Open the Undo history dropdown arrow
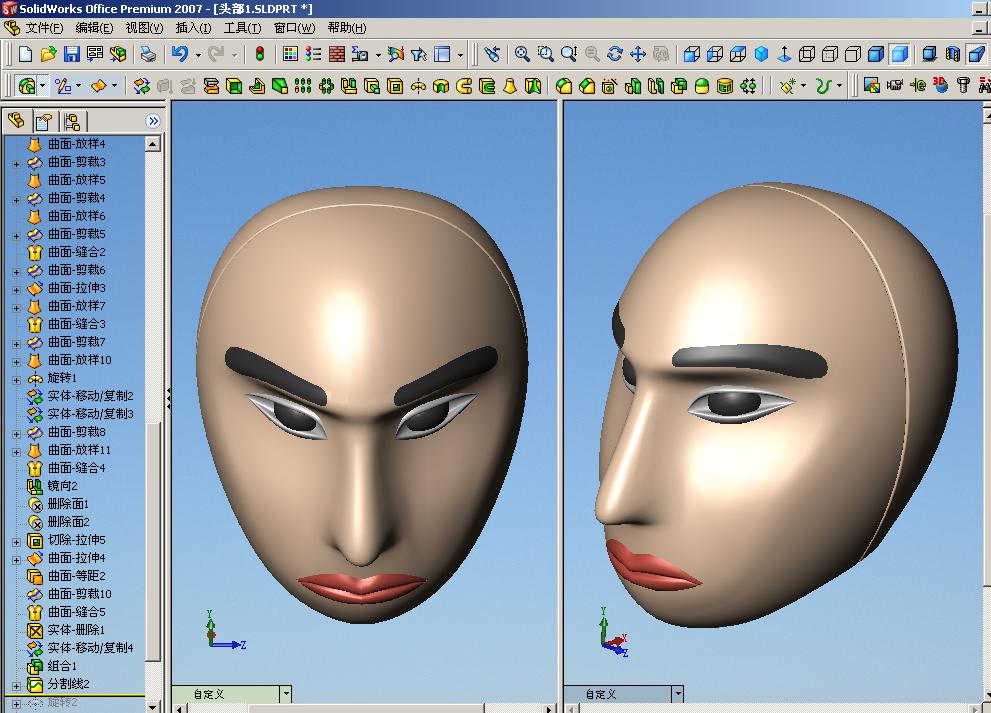The image size is (991, 713). coord(198,55)
